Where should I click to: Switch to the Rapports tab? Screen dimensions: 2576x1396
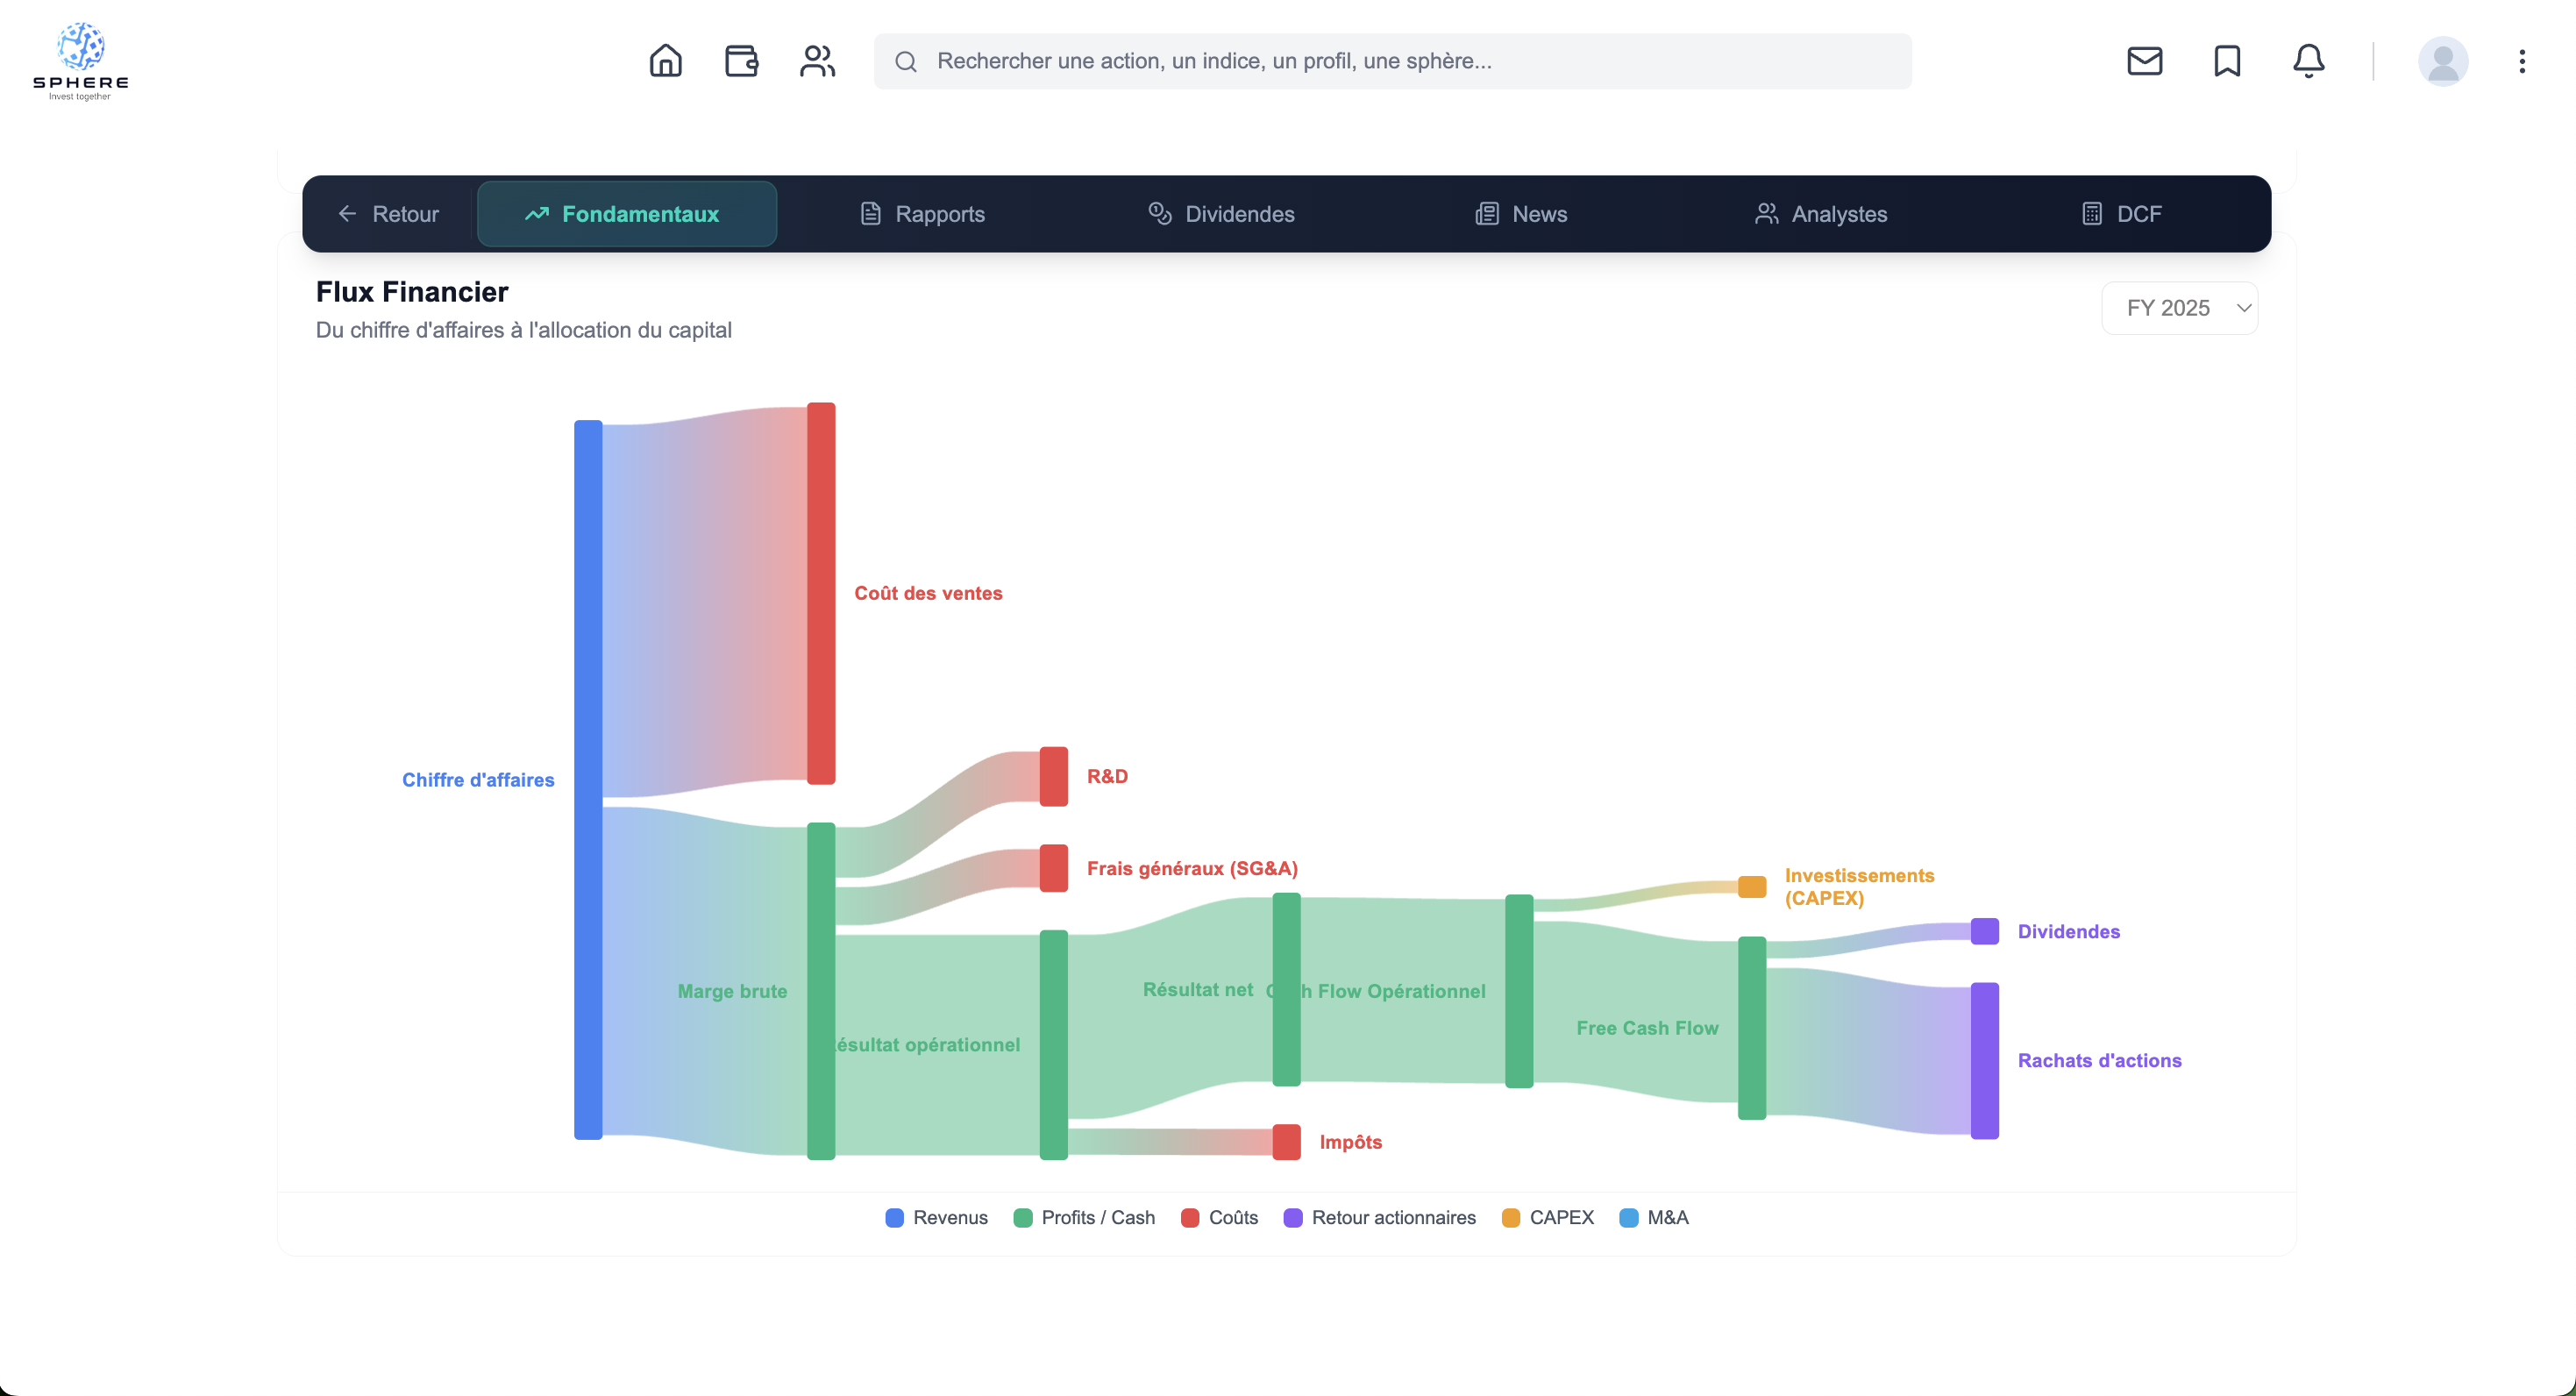922,214
